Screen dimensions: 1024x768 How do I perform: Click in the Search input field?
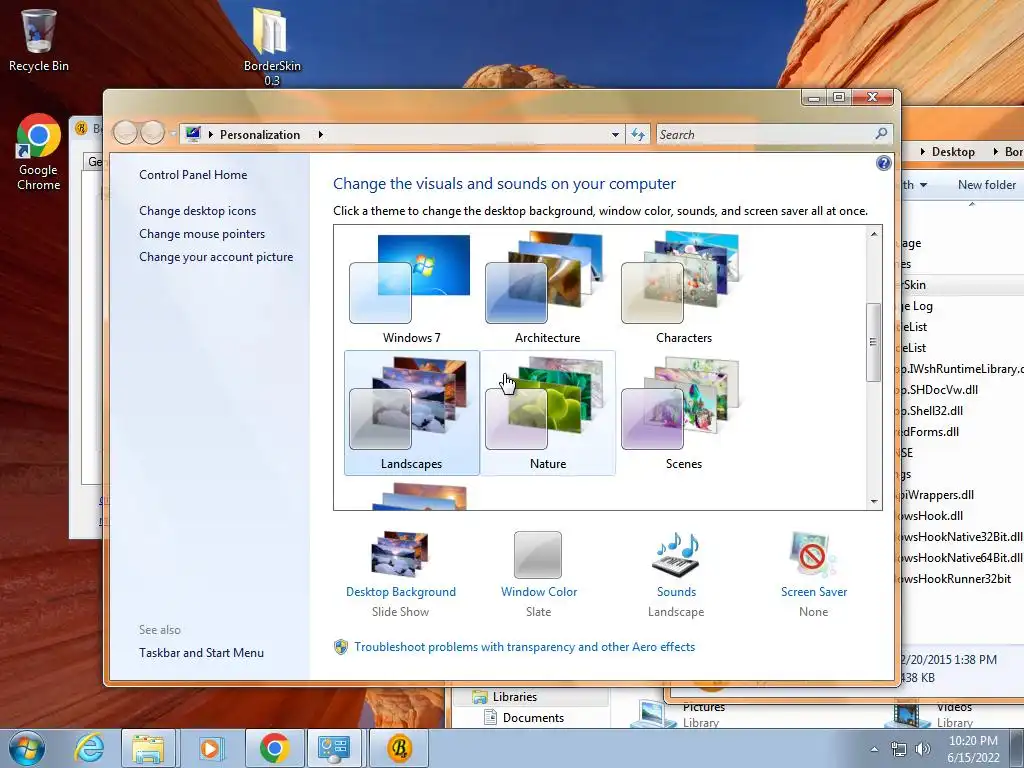point(764,135)
